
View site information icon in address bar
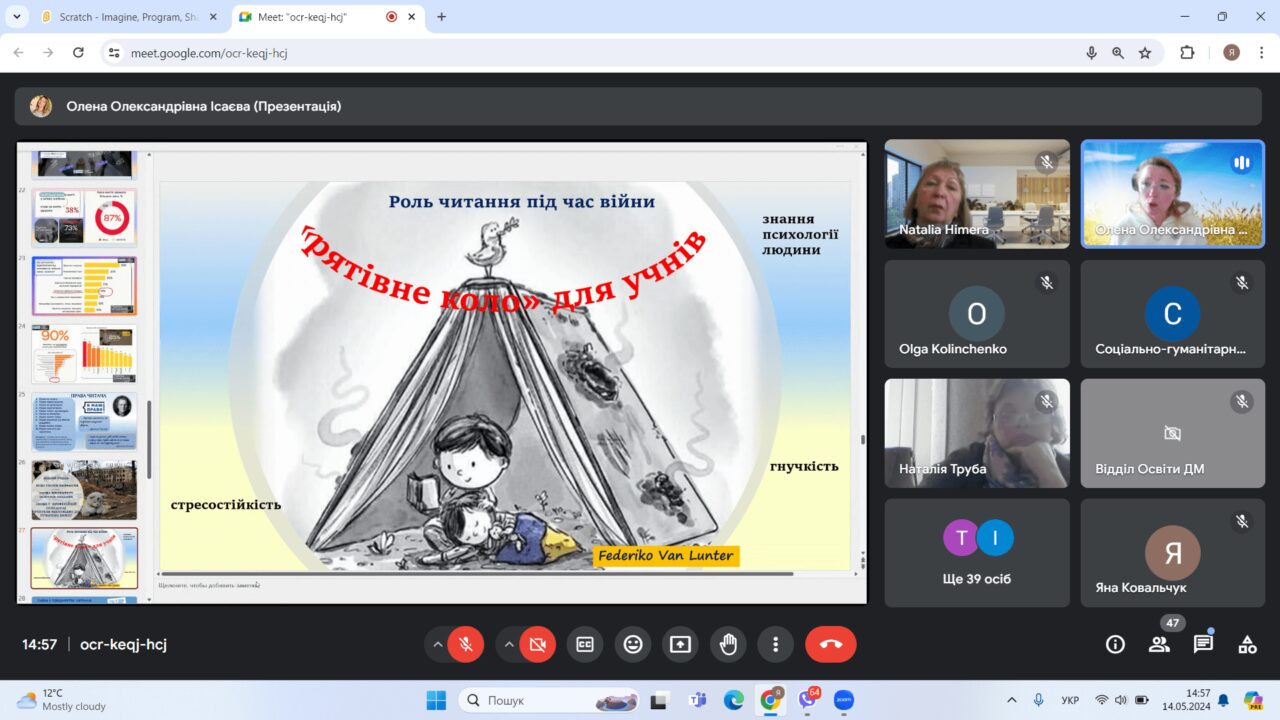(x=114, y=53)
